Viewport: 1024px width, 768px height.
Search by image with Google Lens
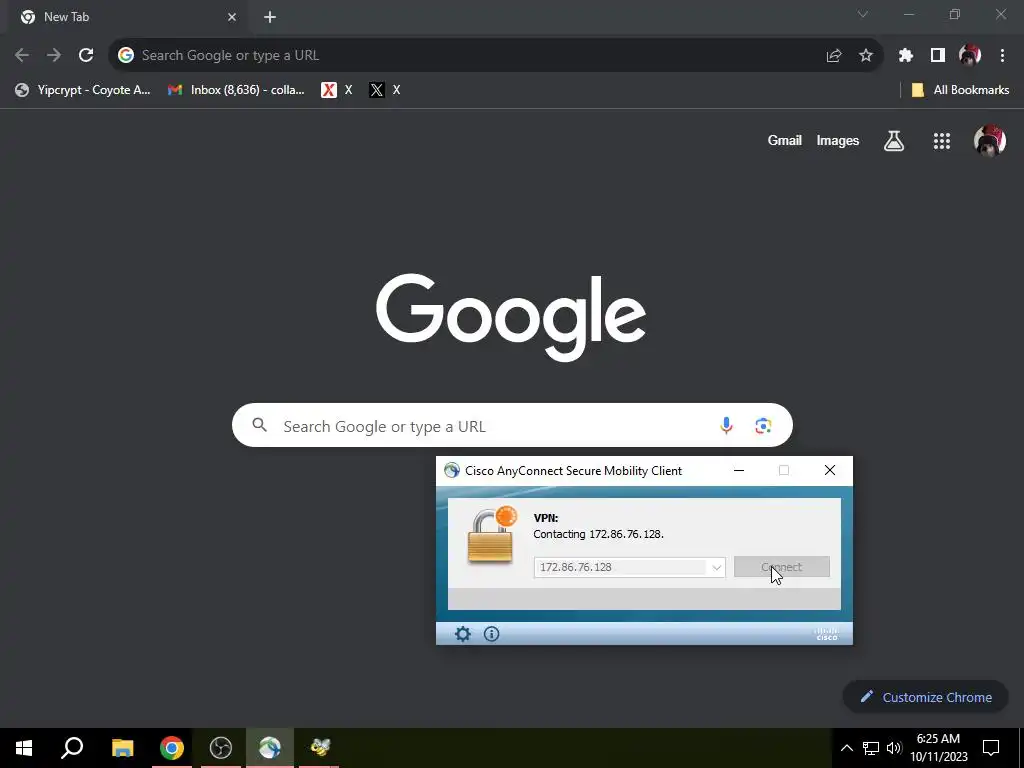763,426
